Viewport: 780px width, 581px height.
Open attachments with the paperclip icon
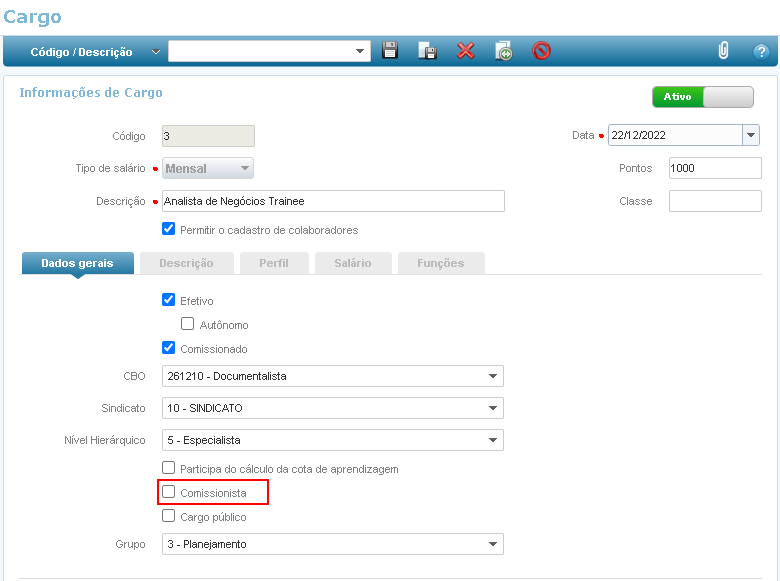[724, 51]
